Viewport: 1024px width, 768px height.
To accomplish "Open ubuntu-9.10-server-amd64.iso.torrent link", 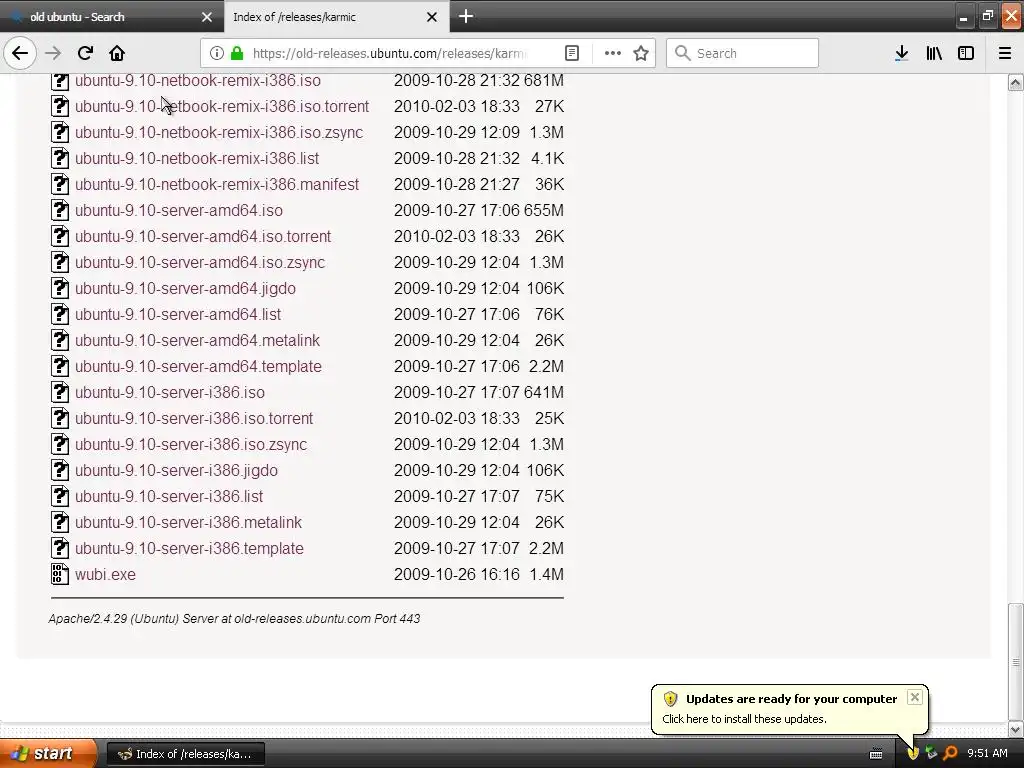I will click(x=202, y=236).
